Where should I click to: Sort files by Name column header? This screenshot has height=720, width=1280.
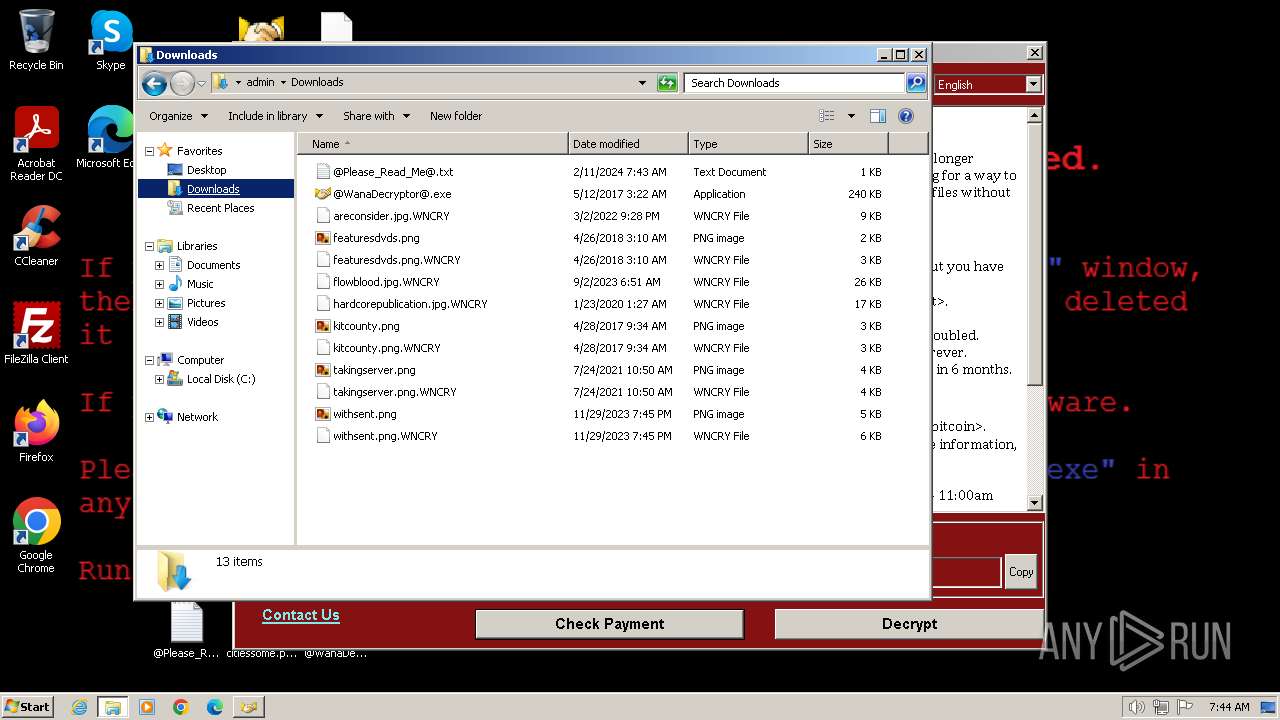click(433, 144)
